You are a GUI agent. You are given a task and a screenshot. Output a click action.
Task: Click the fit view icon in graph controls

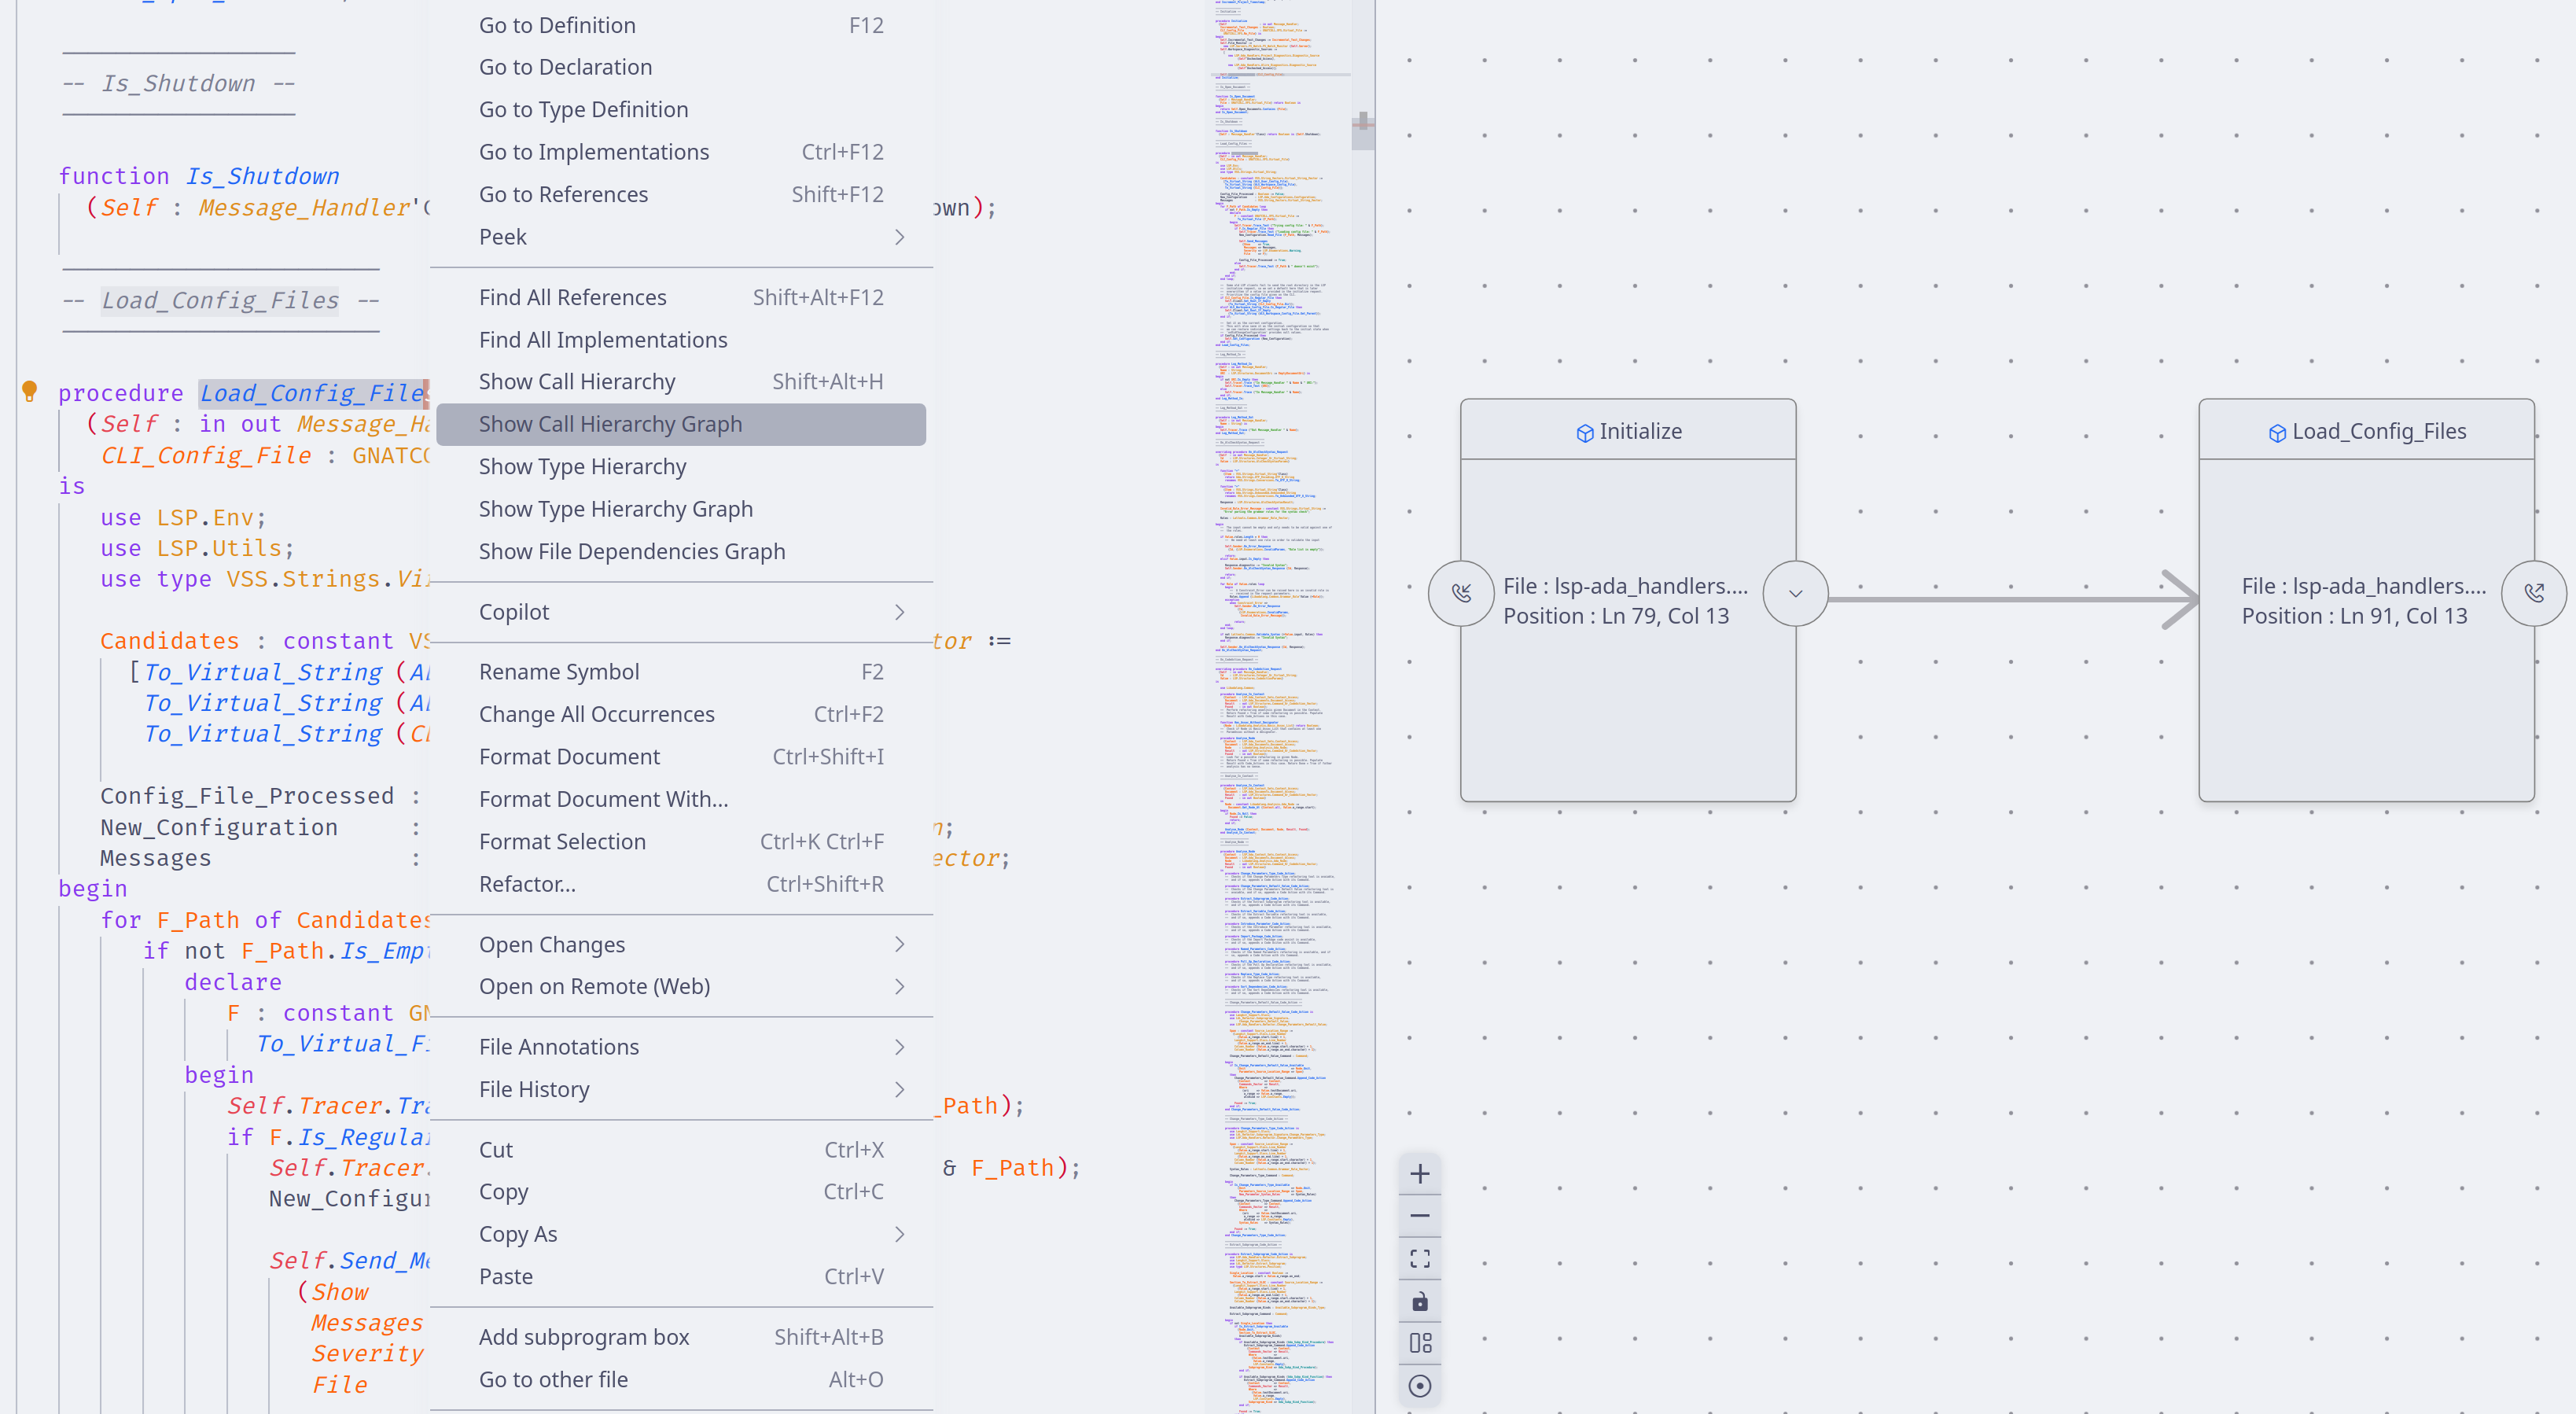coord(1419,1258)
